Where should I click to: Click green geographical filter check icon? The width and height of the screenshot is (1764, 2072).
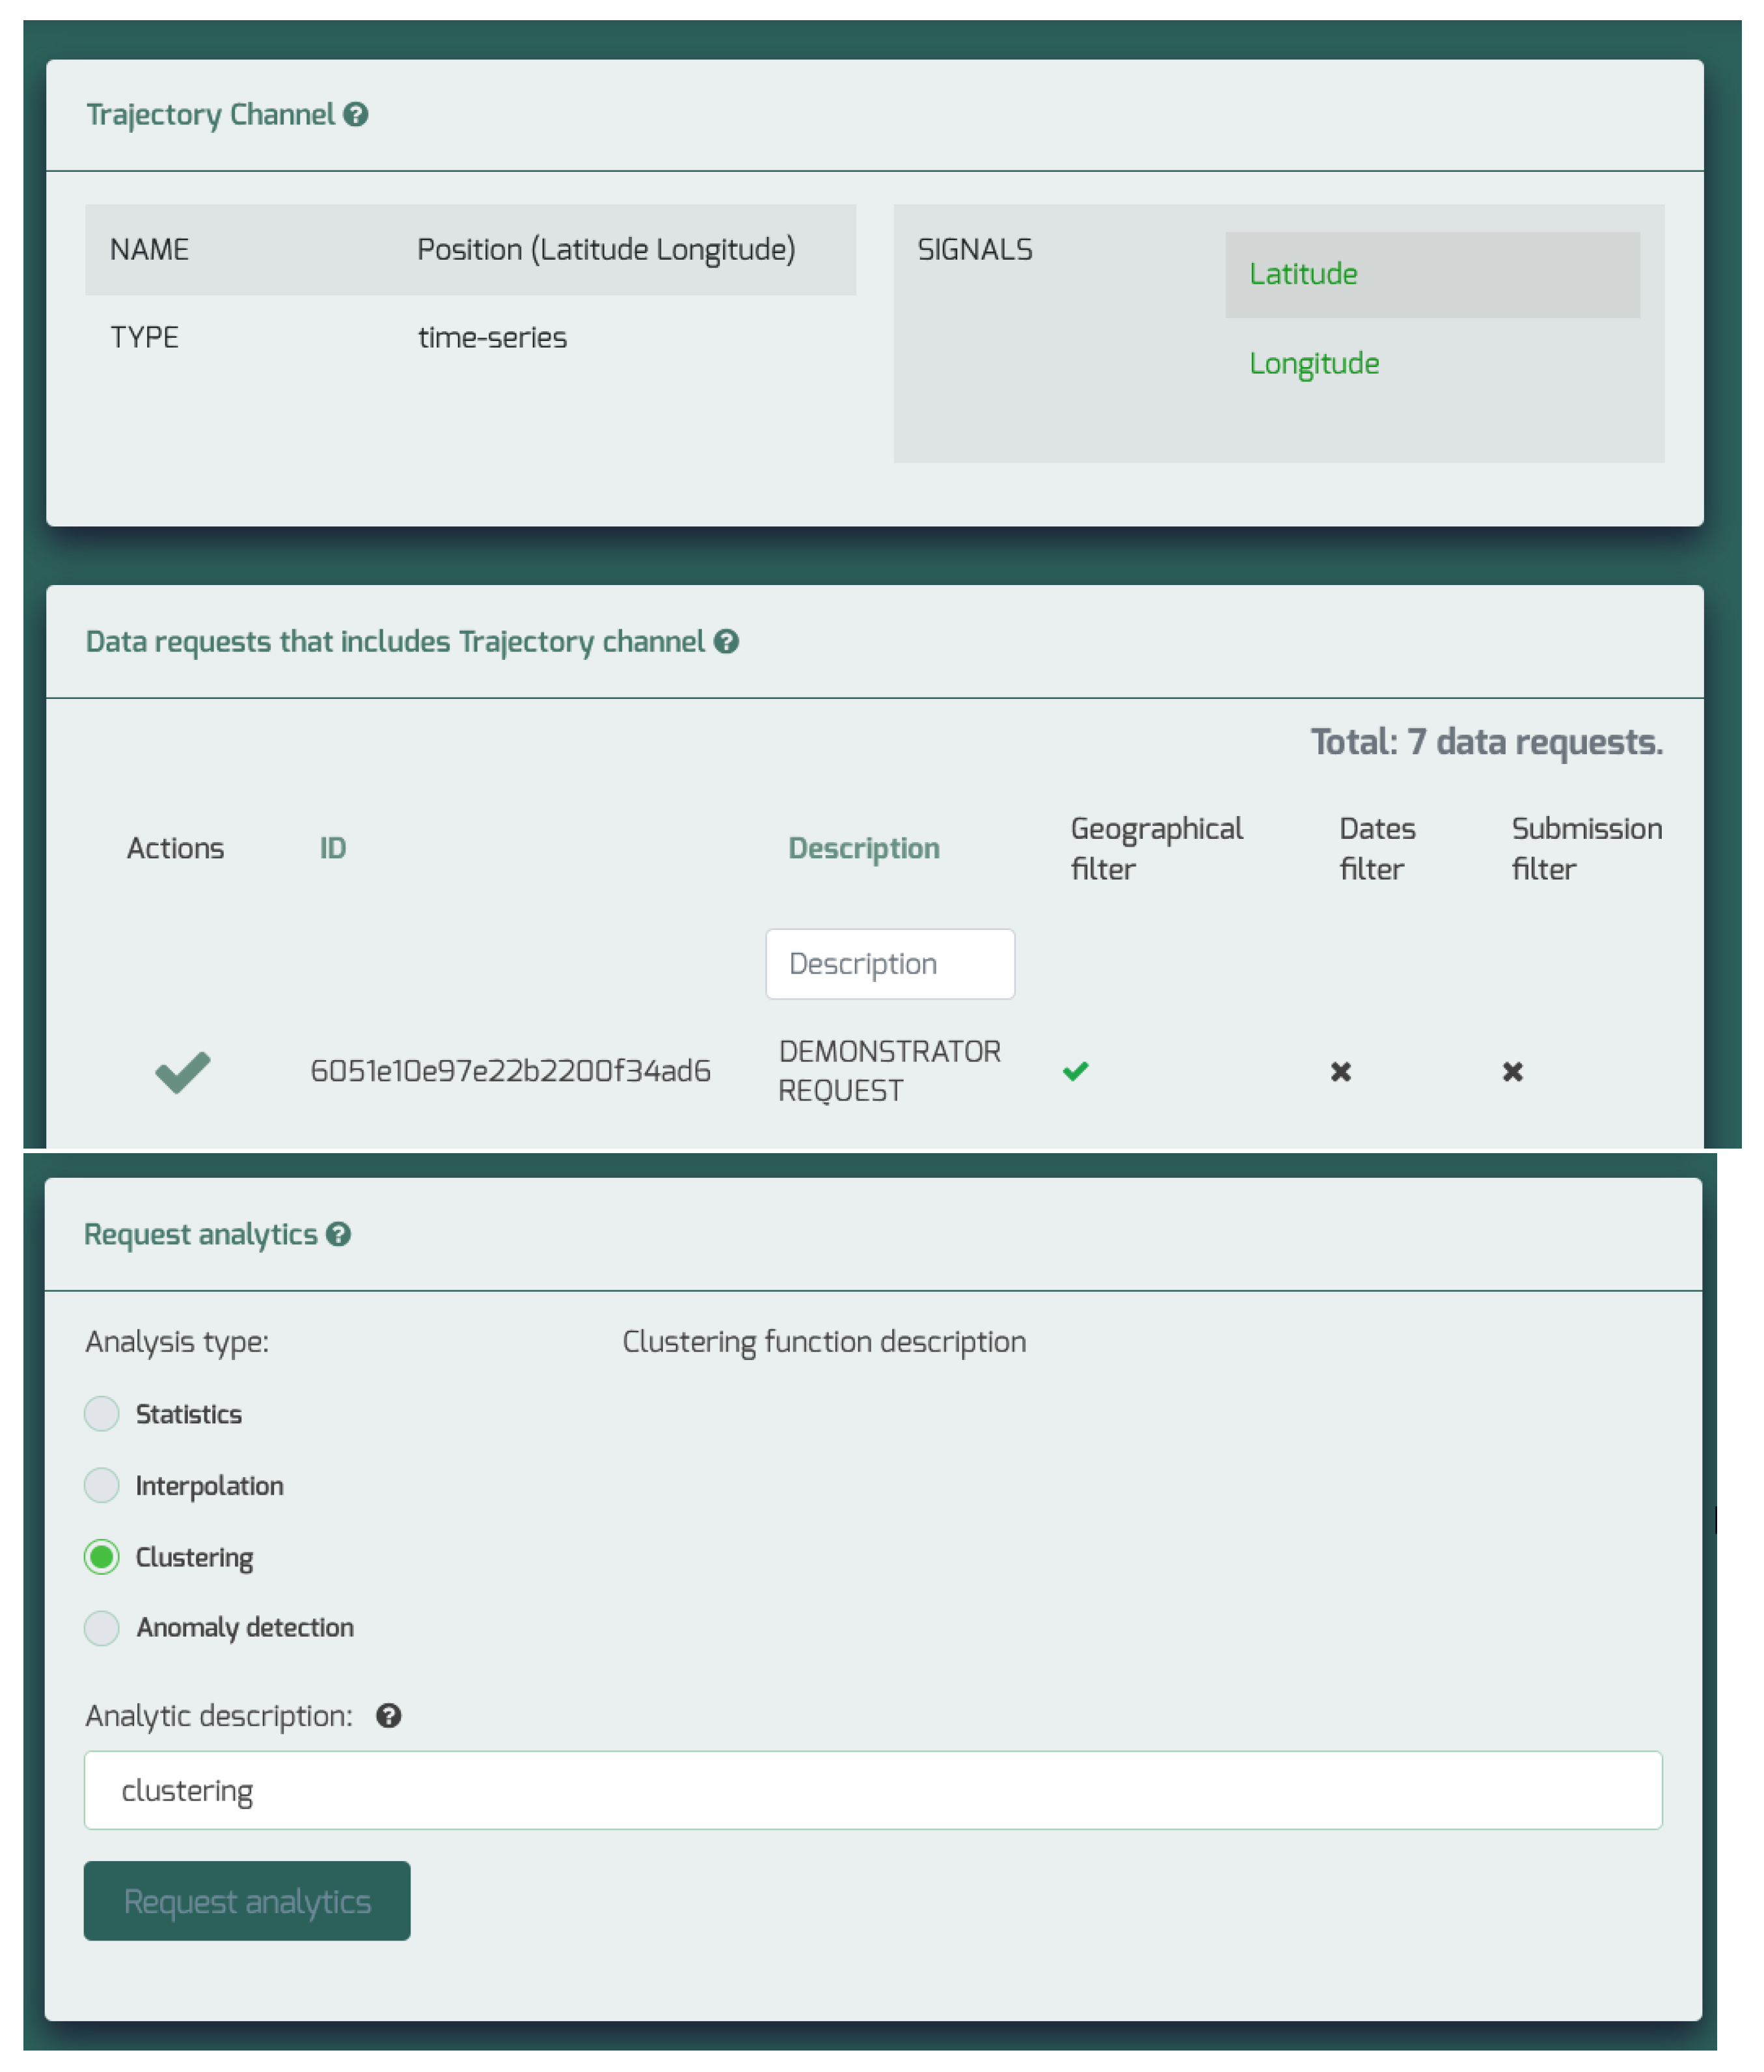(1076, 1072)
